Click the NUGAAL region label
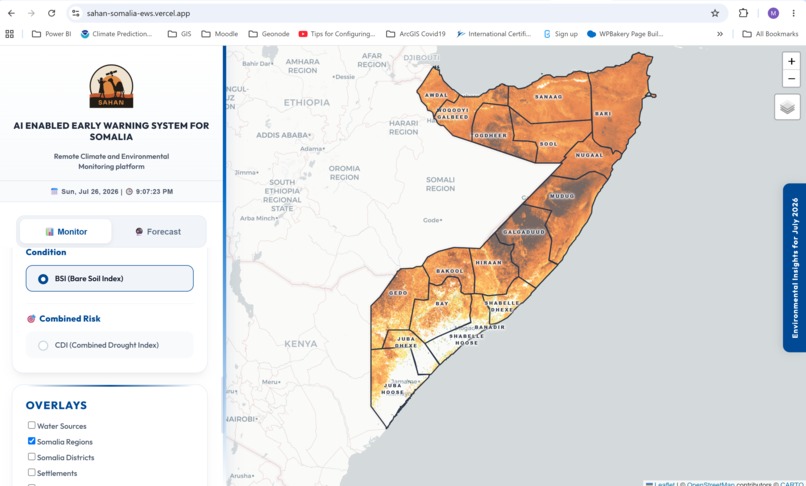This screenshot has width=806, height=486. tap(589, 155)
